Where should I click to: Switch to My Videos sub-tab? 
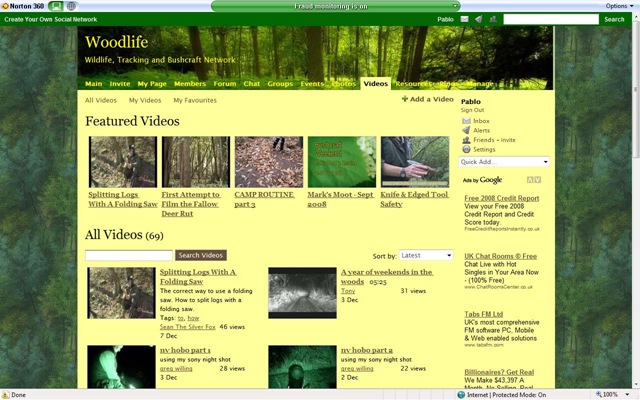tap(145, 100)
